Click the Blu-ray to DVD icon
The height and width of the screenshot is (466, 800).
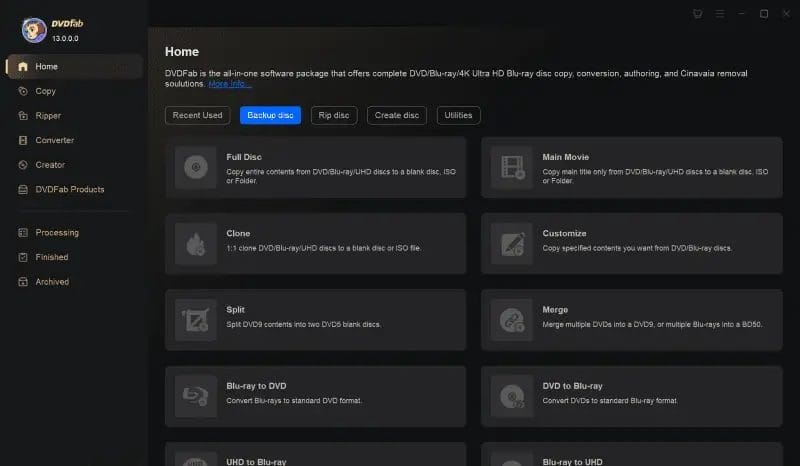coord(195,396)
